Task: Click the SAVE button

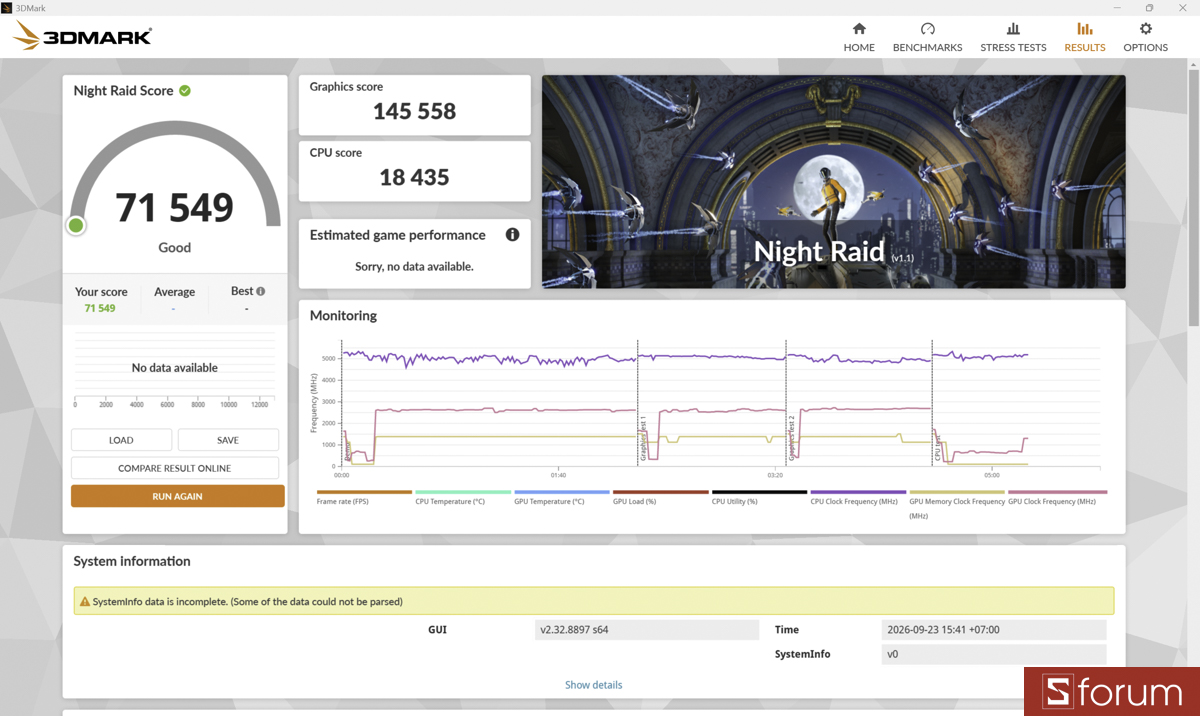Action: 228,440
